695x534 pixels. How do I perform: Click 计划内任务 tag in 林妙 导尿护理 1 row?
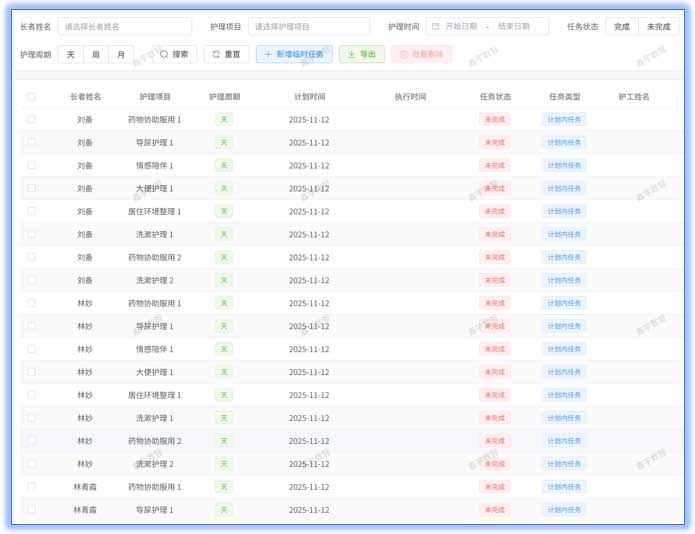(564, 326)
